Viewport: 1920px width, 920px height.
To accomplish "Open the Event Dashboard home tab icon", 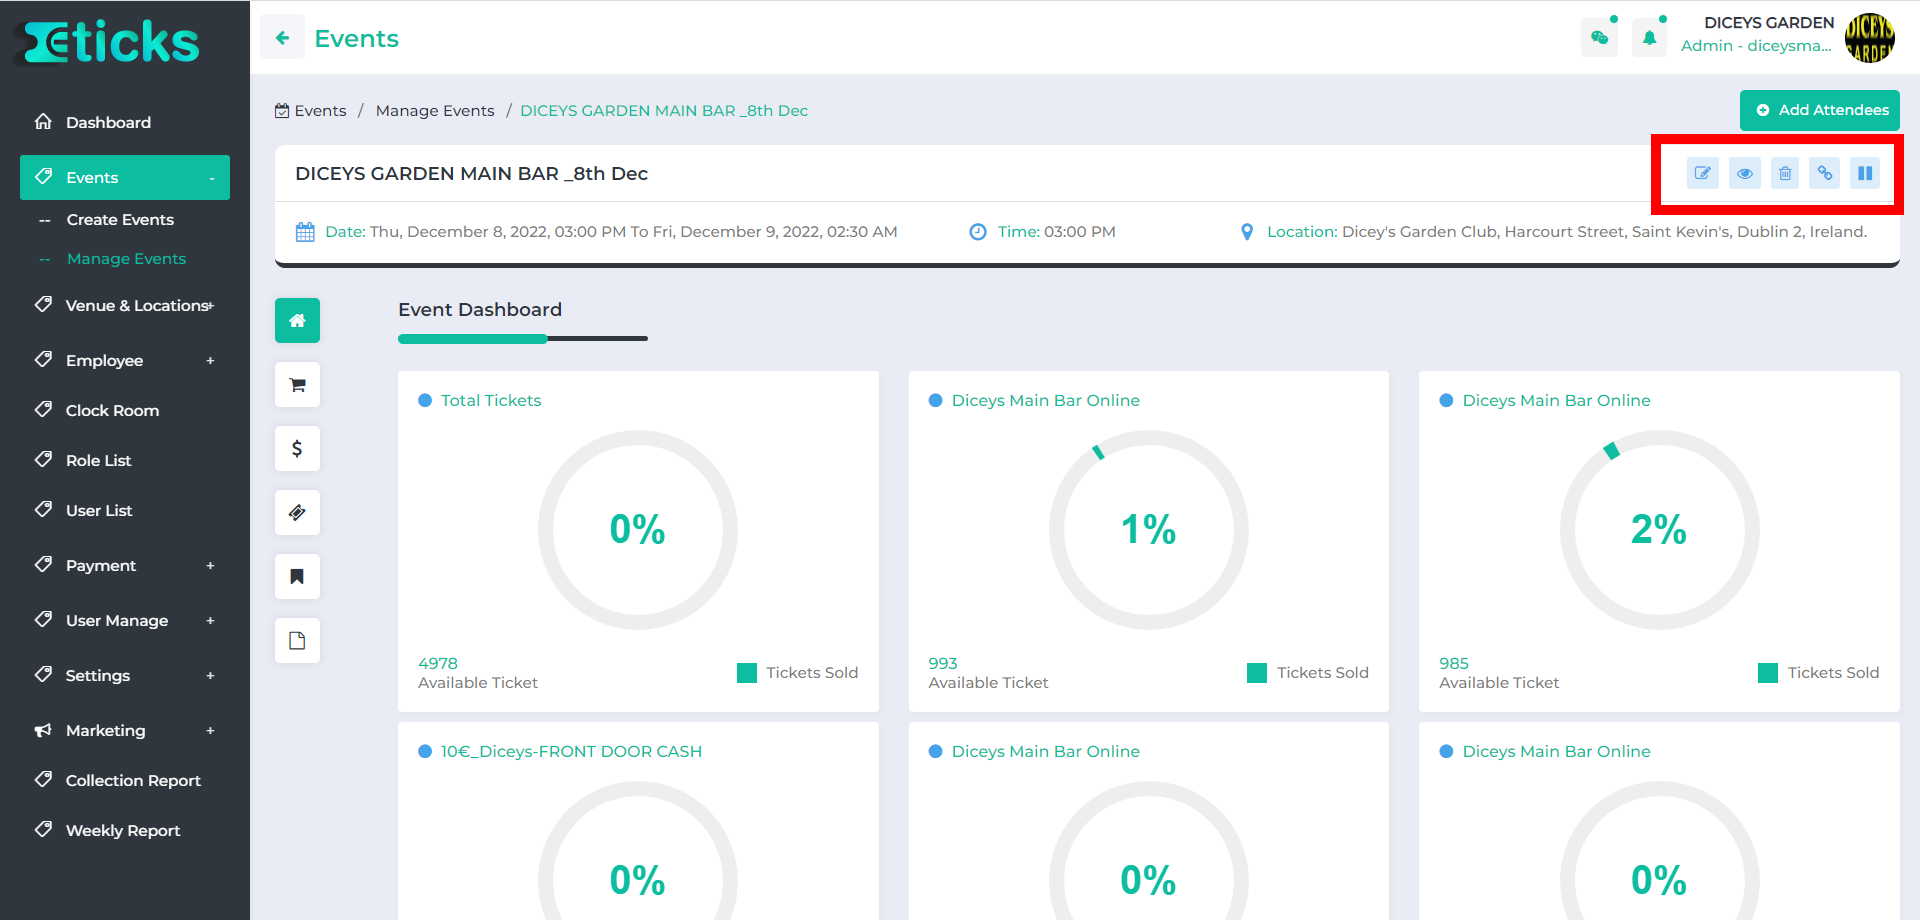I will coord(297,320).
